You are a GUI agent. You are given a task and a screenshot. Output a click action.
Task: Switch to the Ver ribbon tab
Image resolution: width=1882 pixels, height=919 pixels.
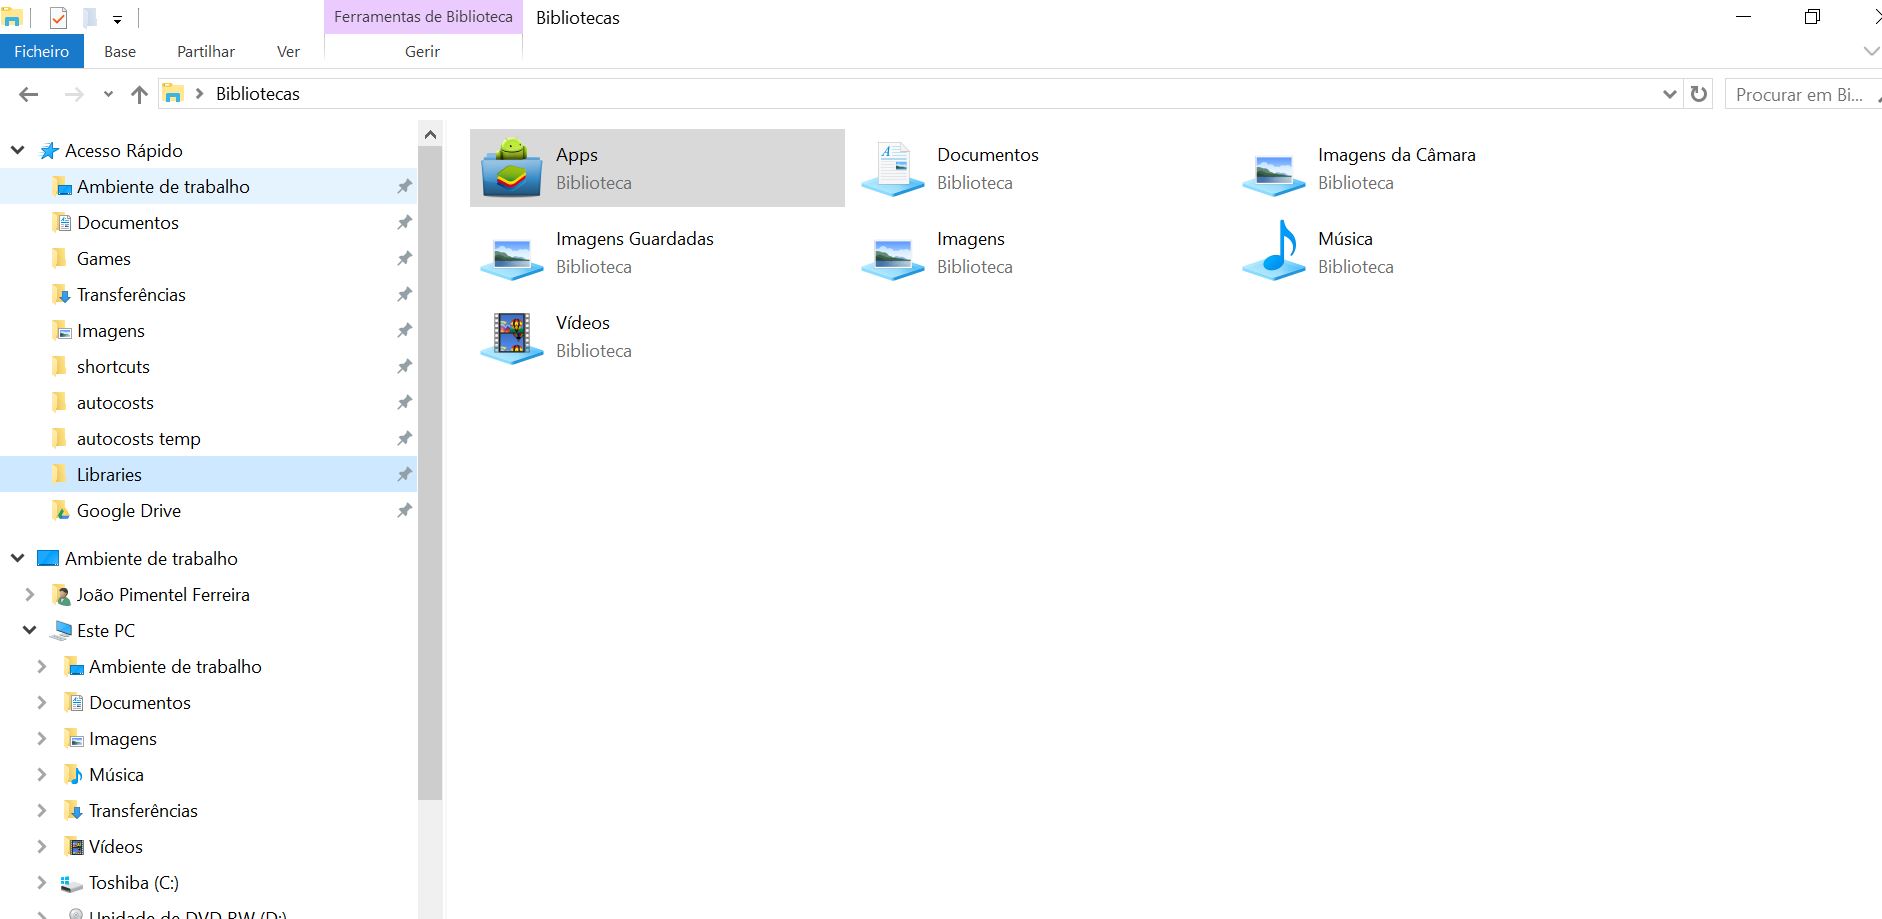(288, 51)
